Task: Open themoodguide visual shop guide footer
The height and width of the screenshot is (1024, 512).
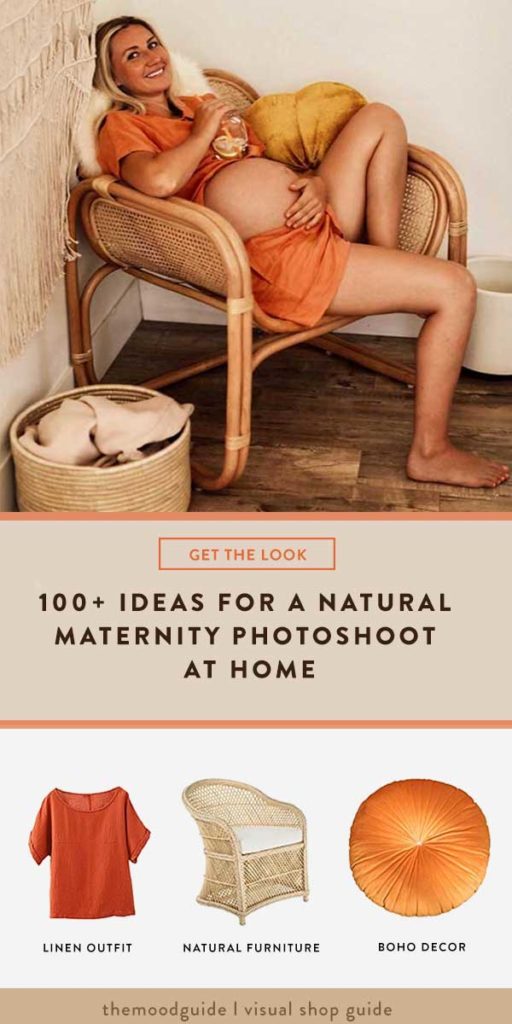Action: pyautogui.click(x=247, y=1008)
